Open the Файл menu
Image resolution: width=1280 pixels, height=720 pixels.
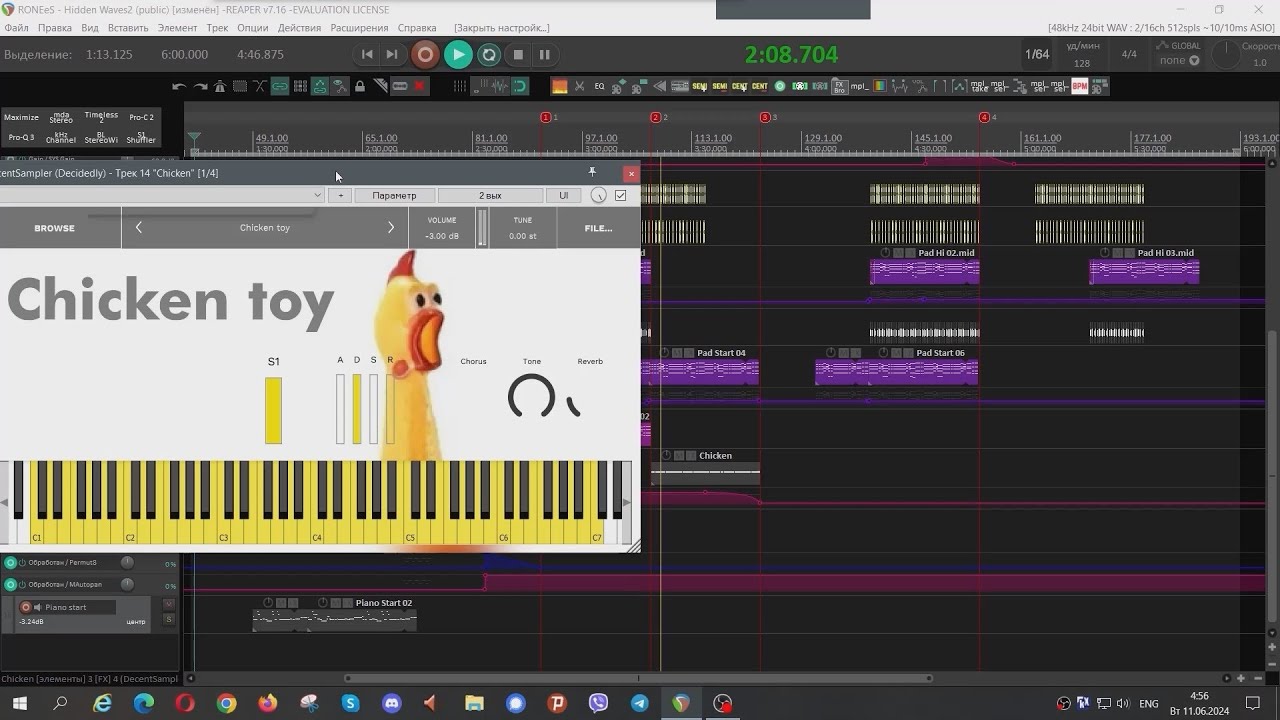(16, 28)
